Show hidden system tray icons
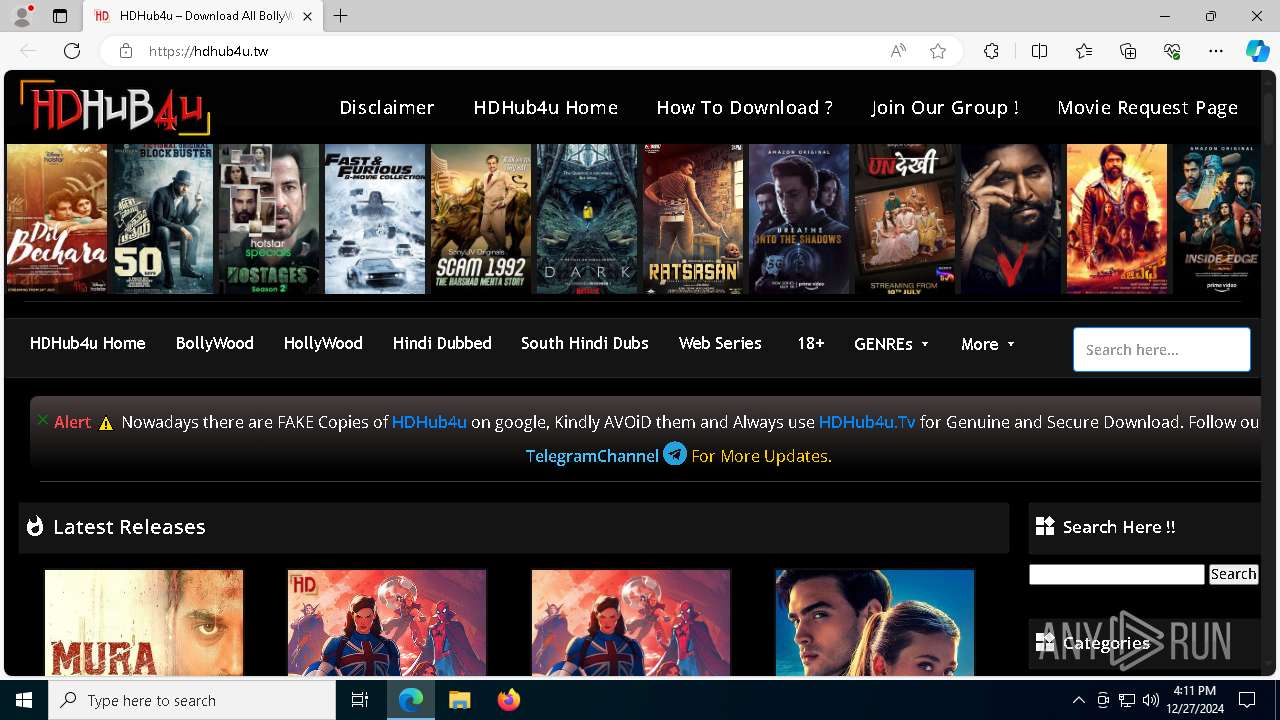1280x720 pixels. click(1078, 700)
